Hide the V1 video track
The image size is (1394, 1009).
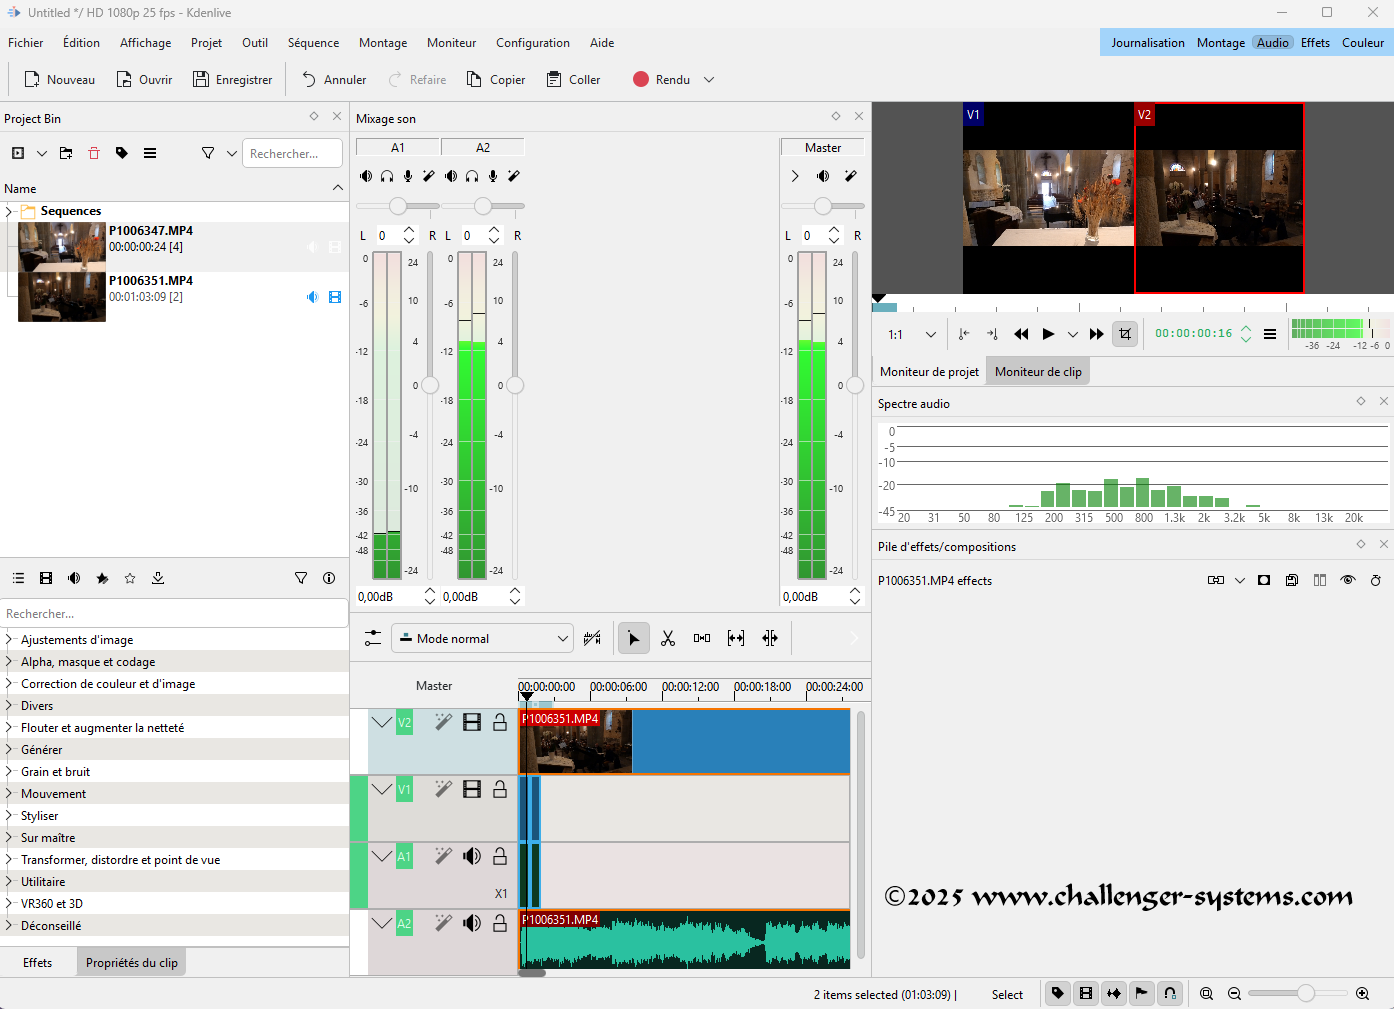472,789
